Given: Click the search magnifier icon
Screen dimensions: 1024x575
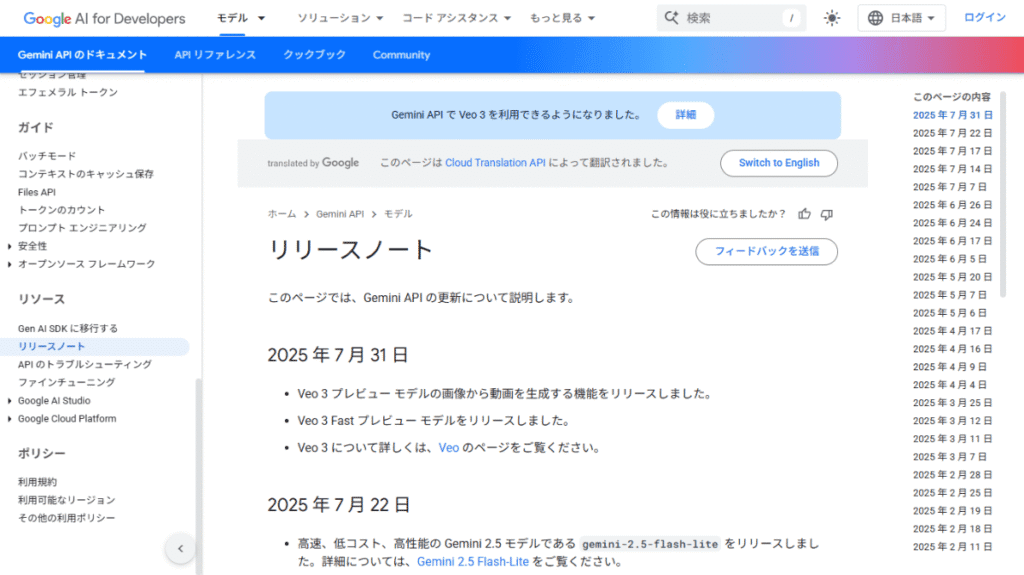Looking at the screenshot, I should coord(671,18).
